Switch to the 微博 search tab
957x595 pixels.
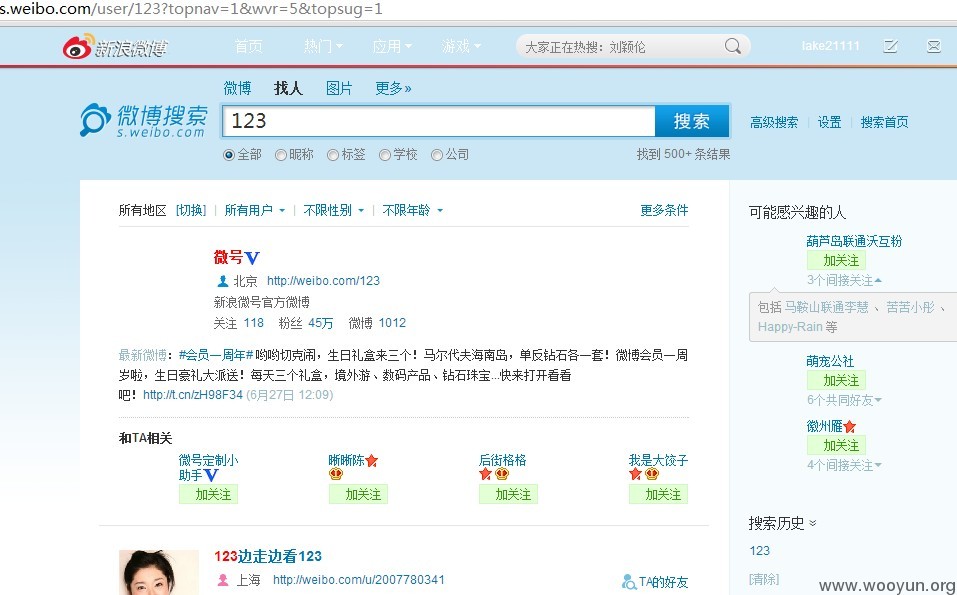point(237,88)
